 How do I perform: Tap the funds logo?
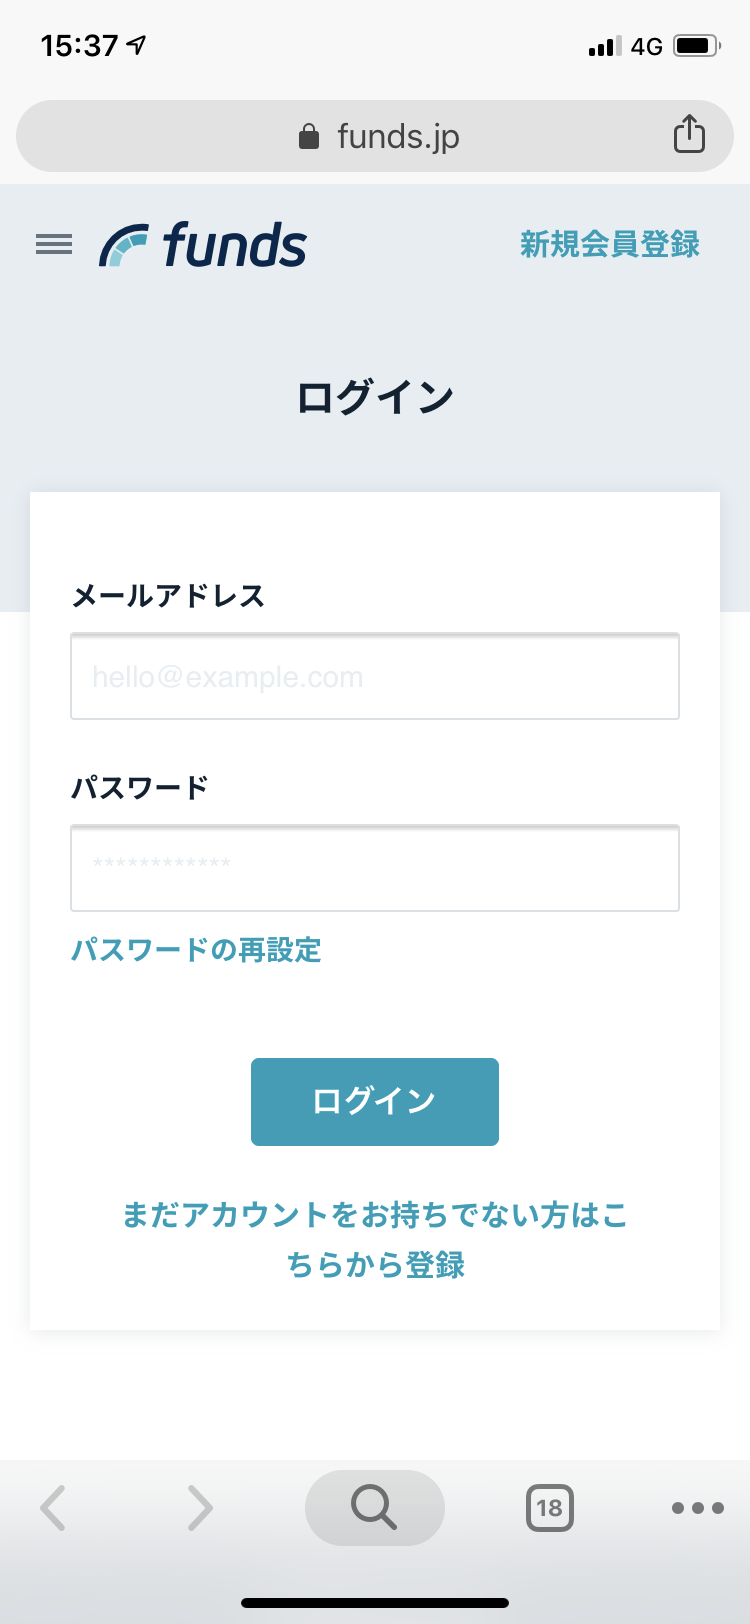[203, 245]
